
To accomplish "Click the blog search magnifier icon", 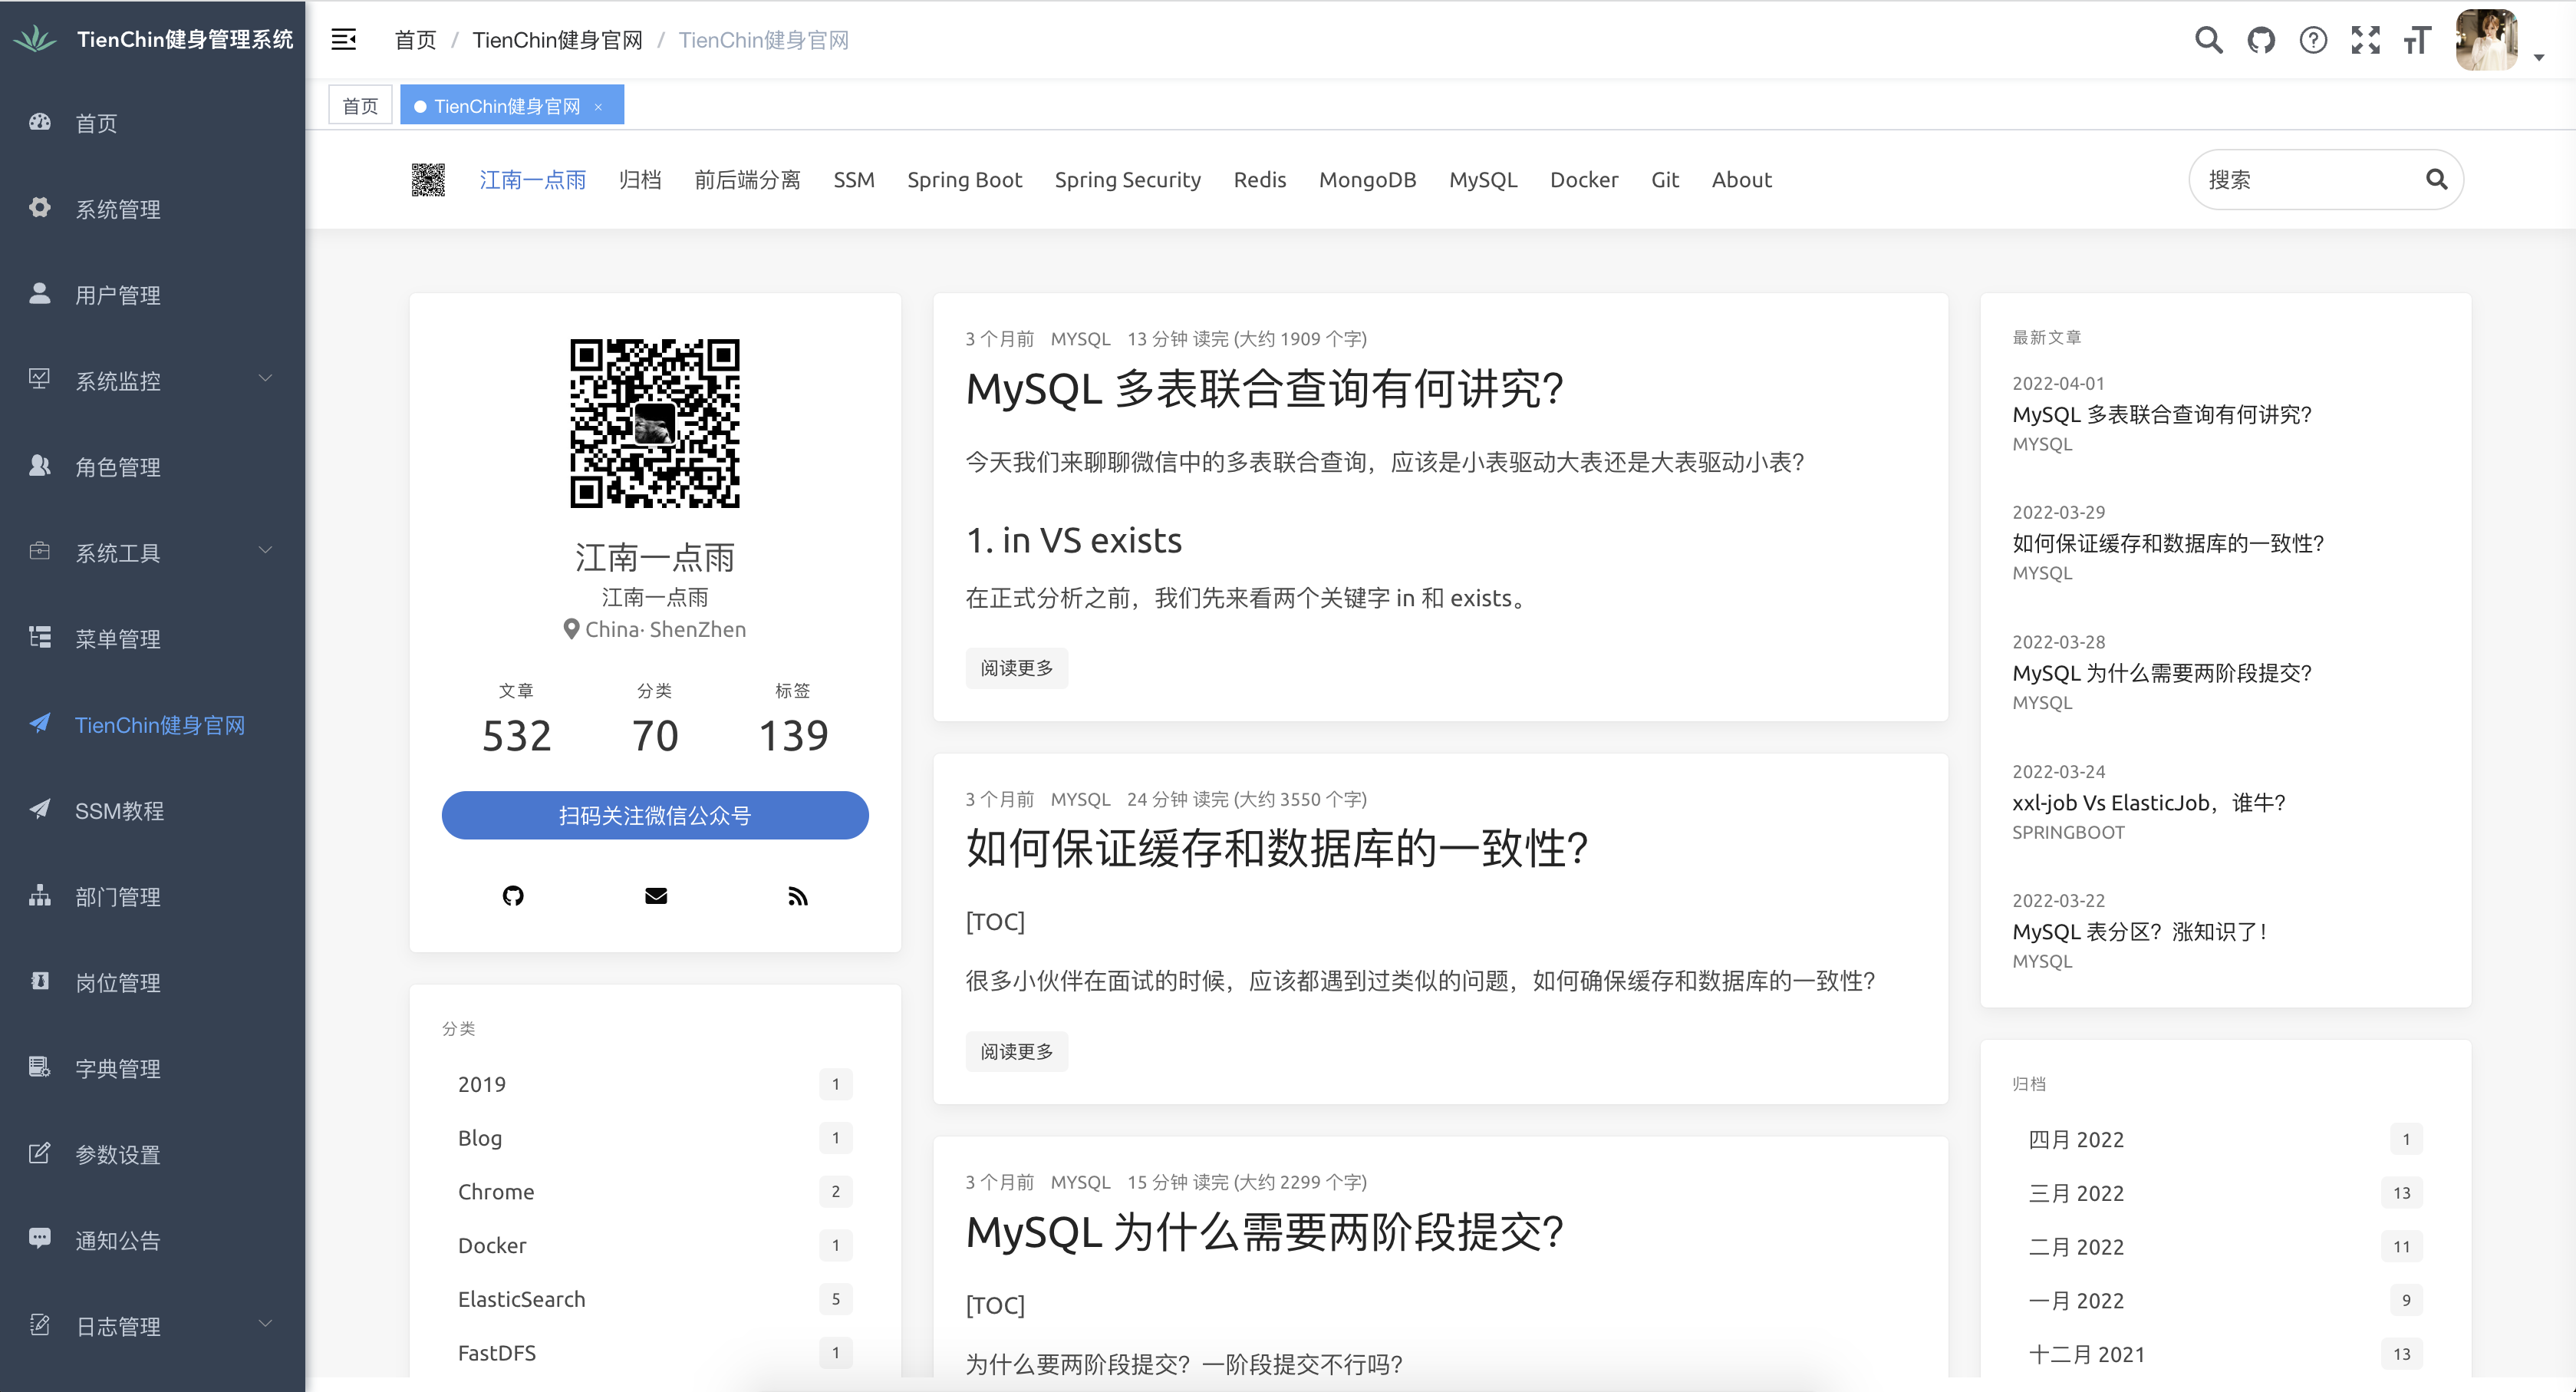I will pyautogui.click(x=2436, y=180).
